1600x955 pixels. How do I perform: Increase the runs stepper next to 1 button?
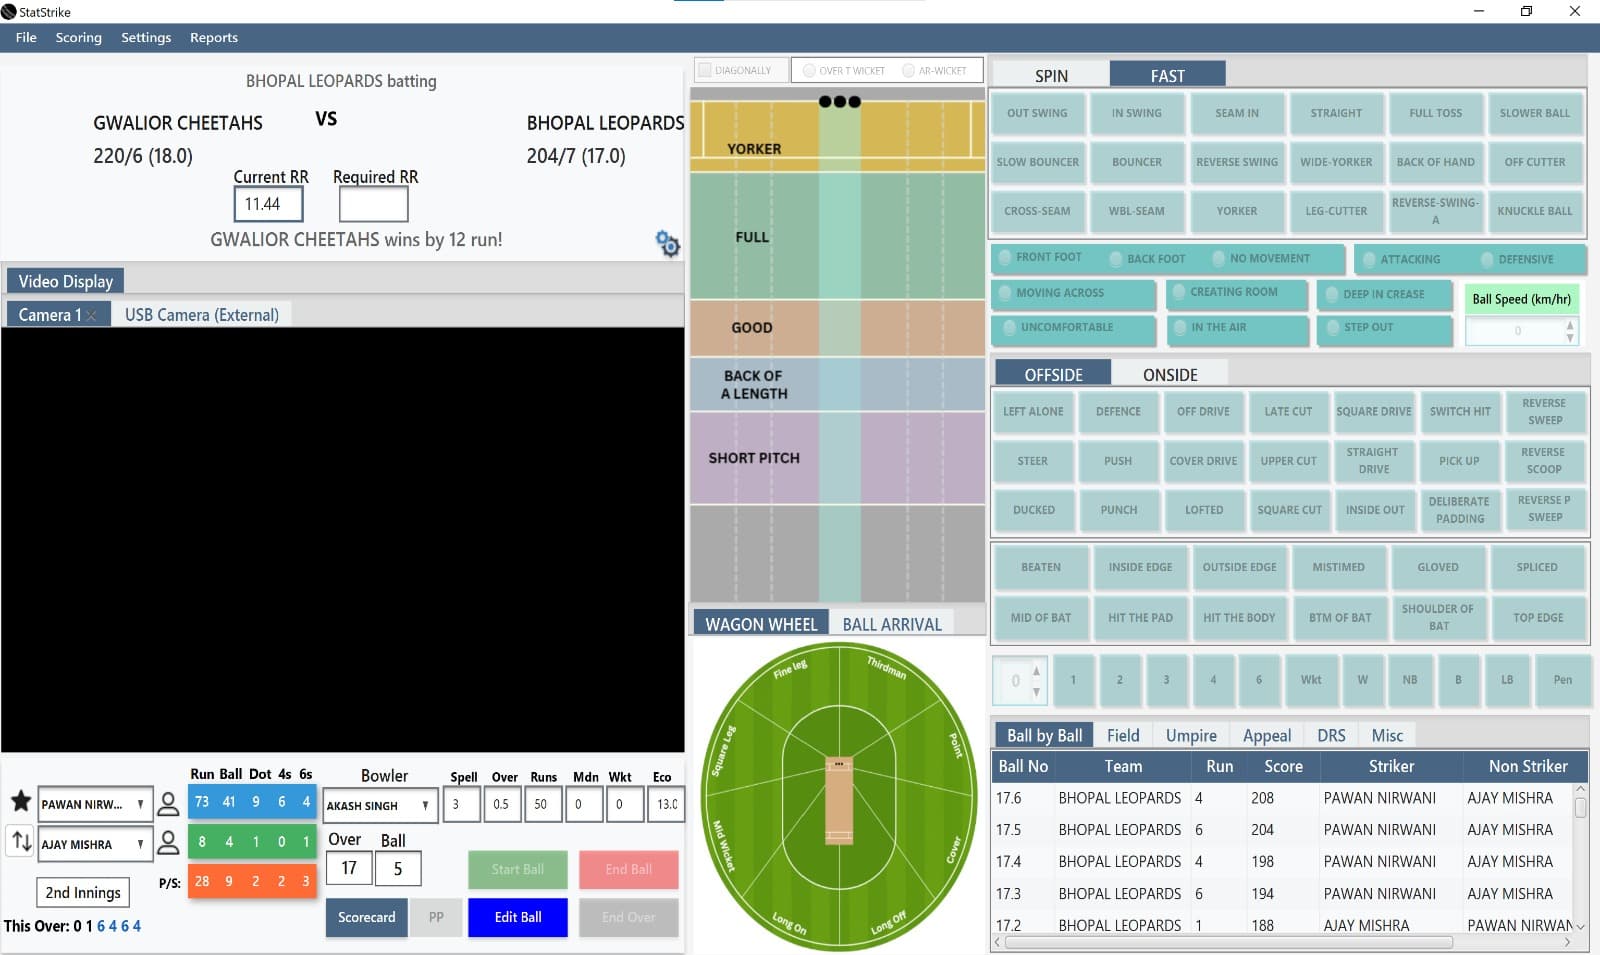[1037, 671]
